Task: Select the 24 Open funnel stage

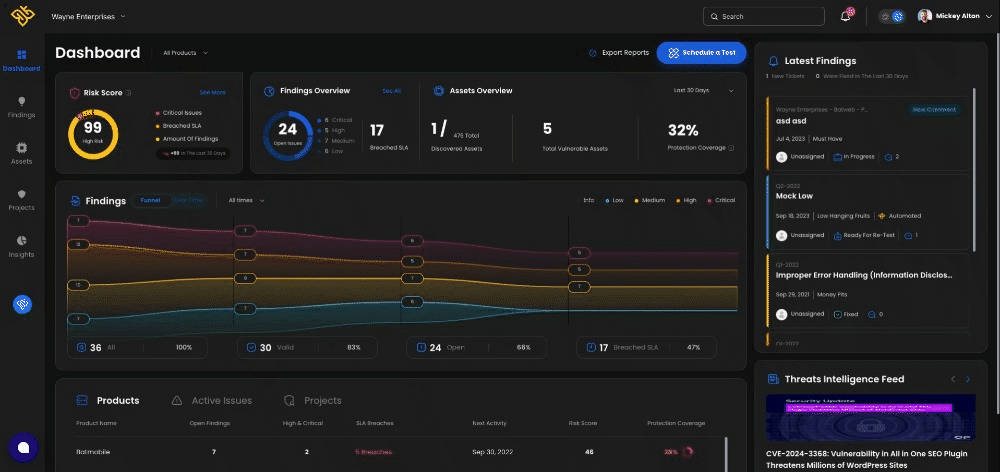Action: (476, 348)
